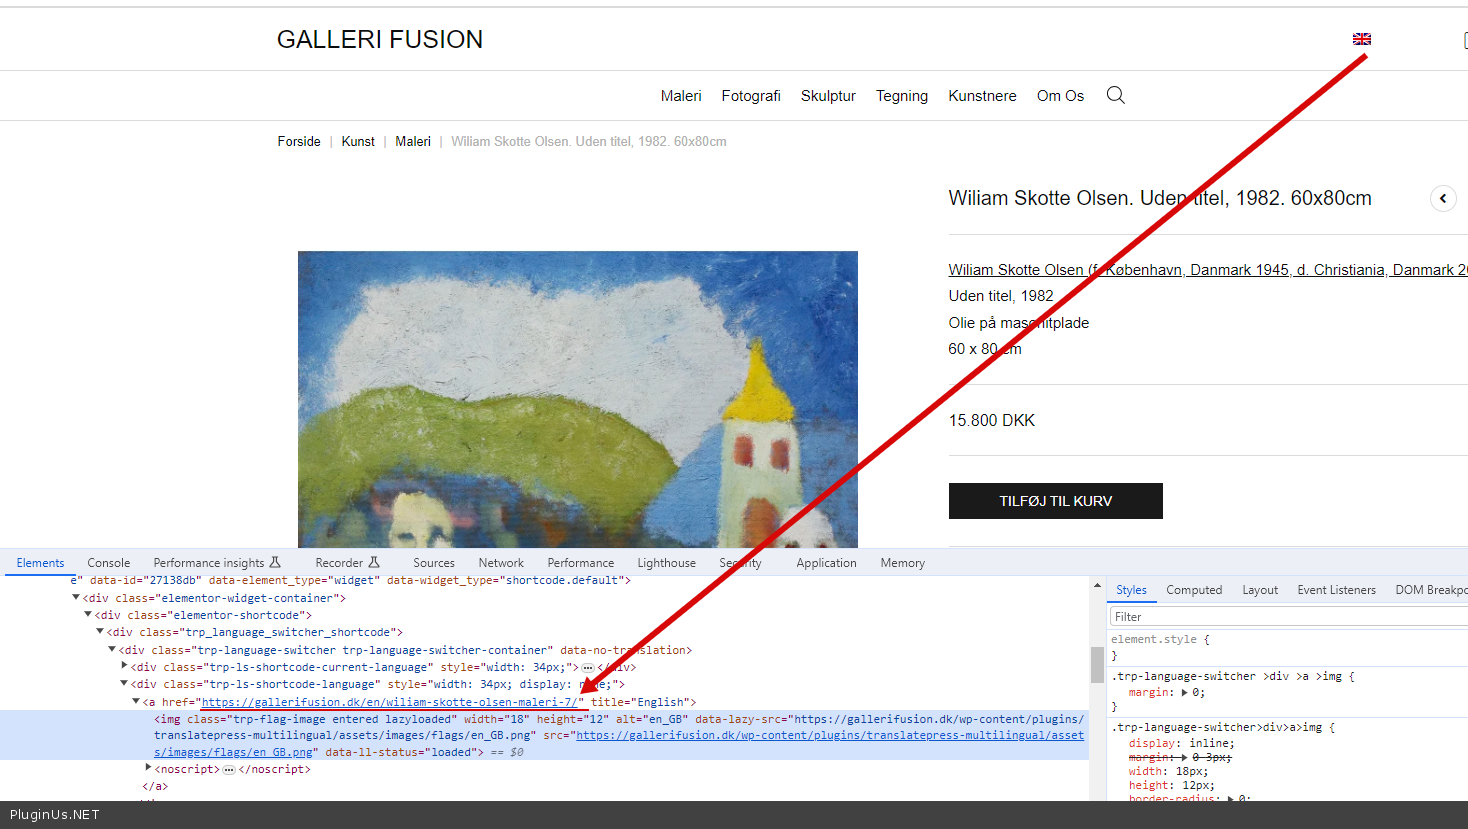Click the ellipsis in the trp-ls-shortcode-current-language div

[588, 668]
